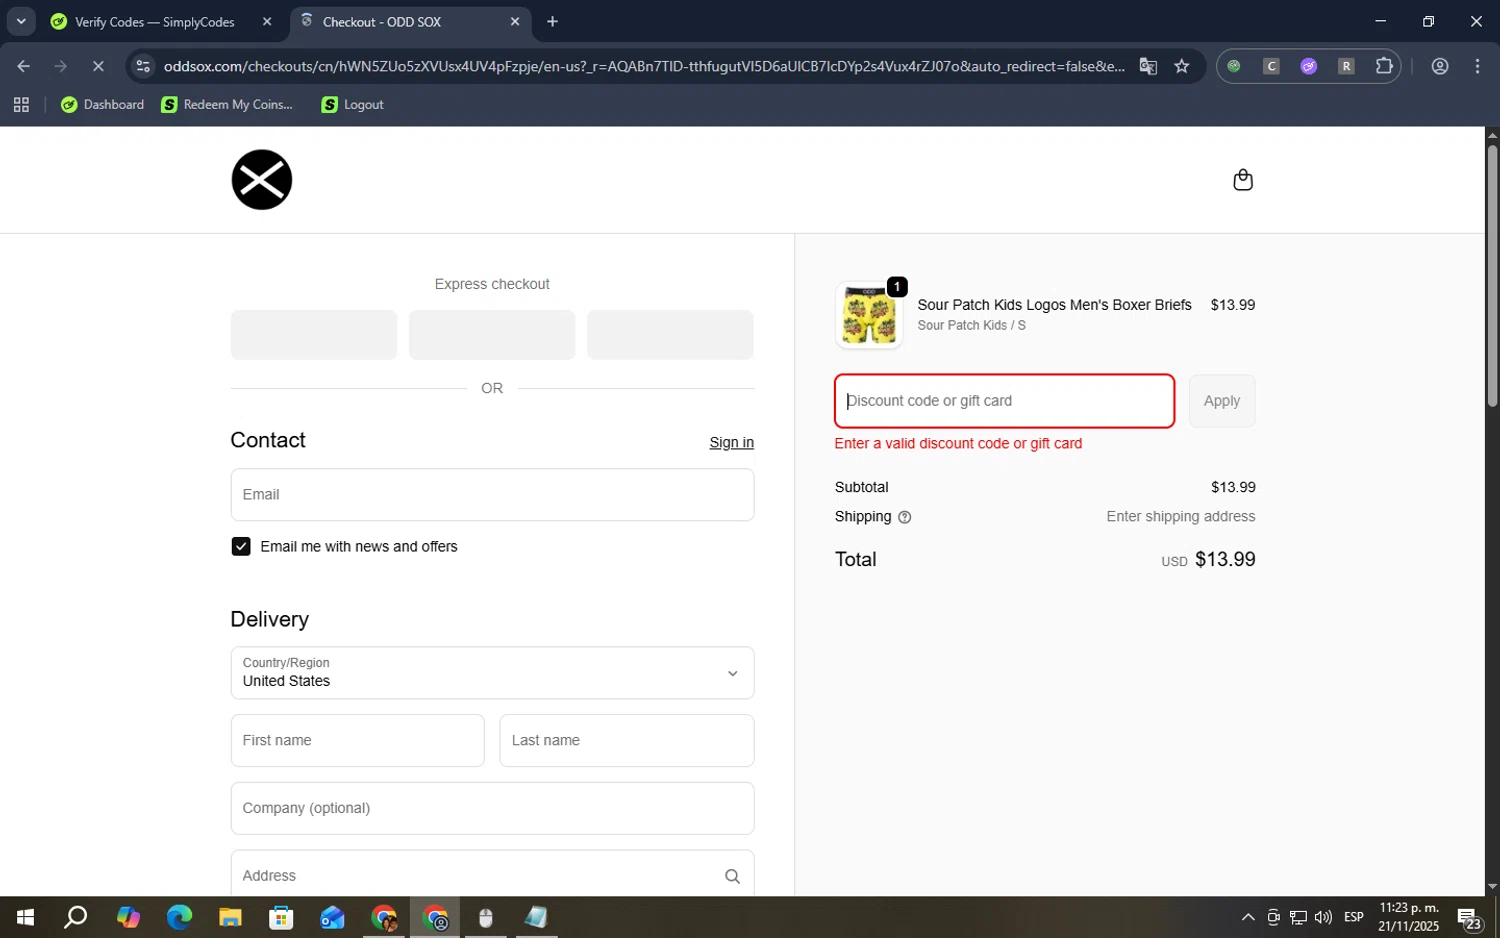Viewport: 1500px width, 938px height.
Task: Focus the Company (optional) field
Action: [492, 808]
